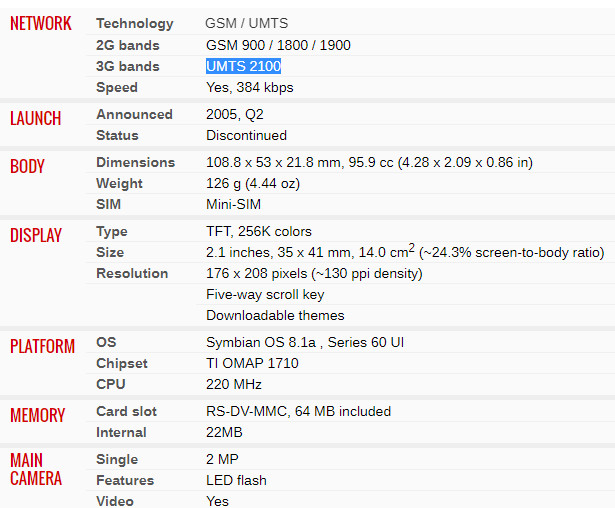The width and height of the screenshot is (615, 508).
Task: Click the highlighted UMTS 2100 text
Action: pos(244,66)
